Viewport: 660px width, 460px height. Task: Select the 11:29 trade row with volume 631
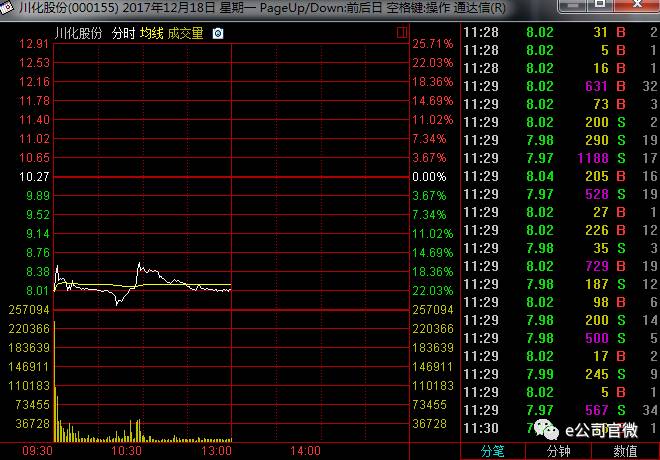point(560,86)
